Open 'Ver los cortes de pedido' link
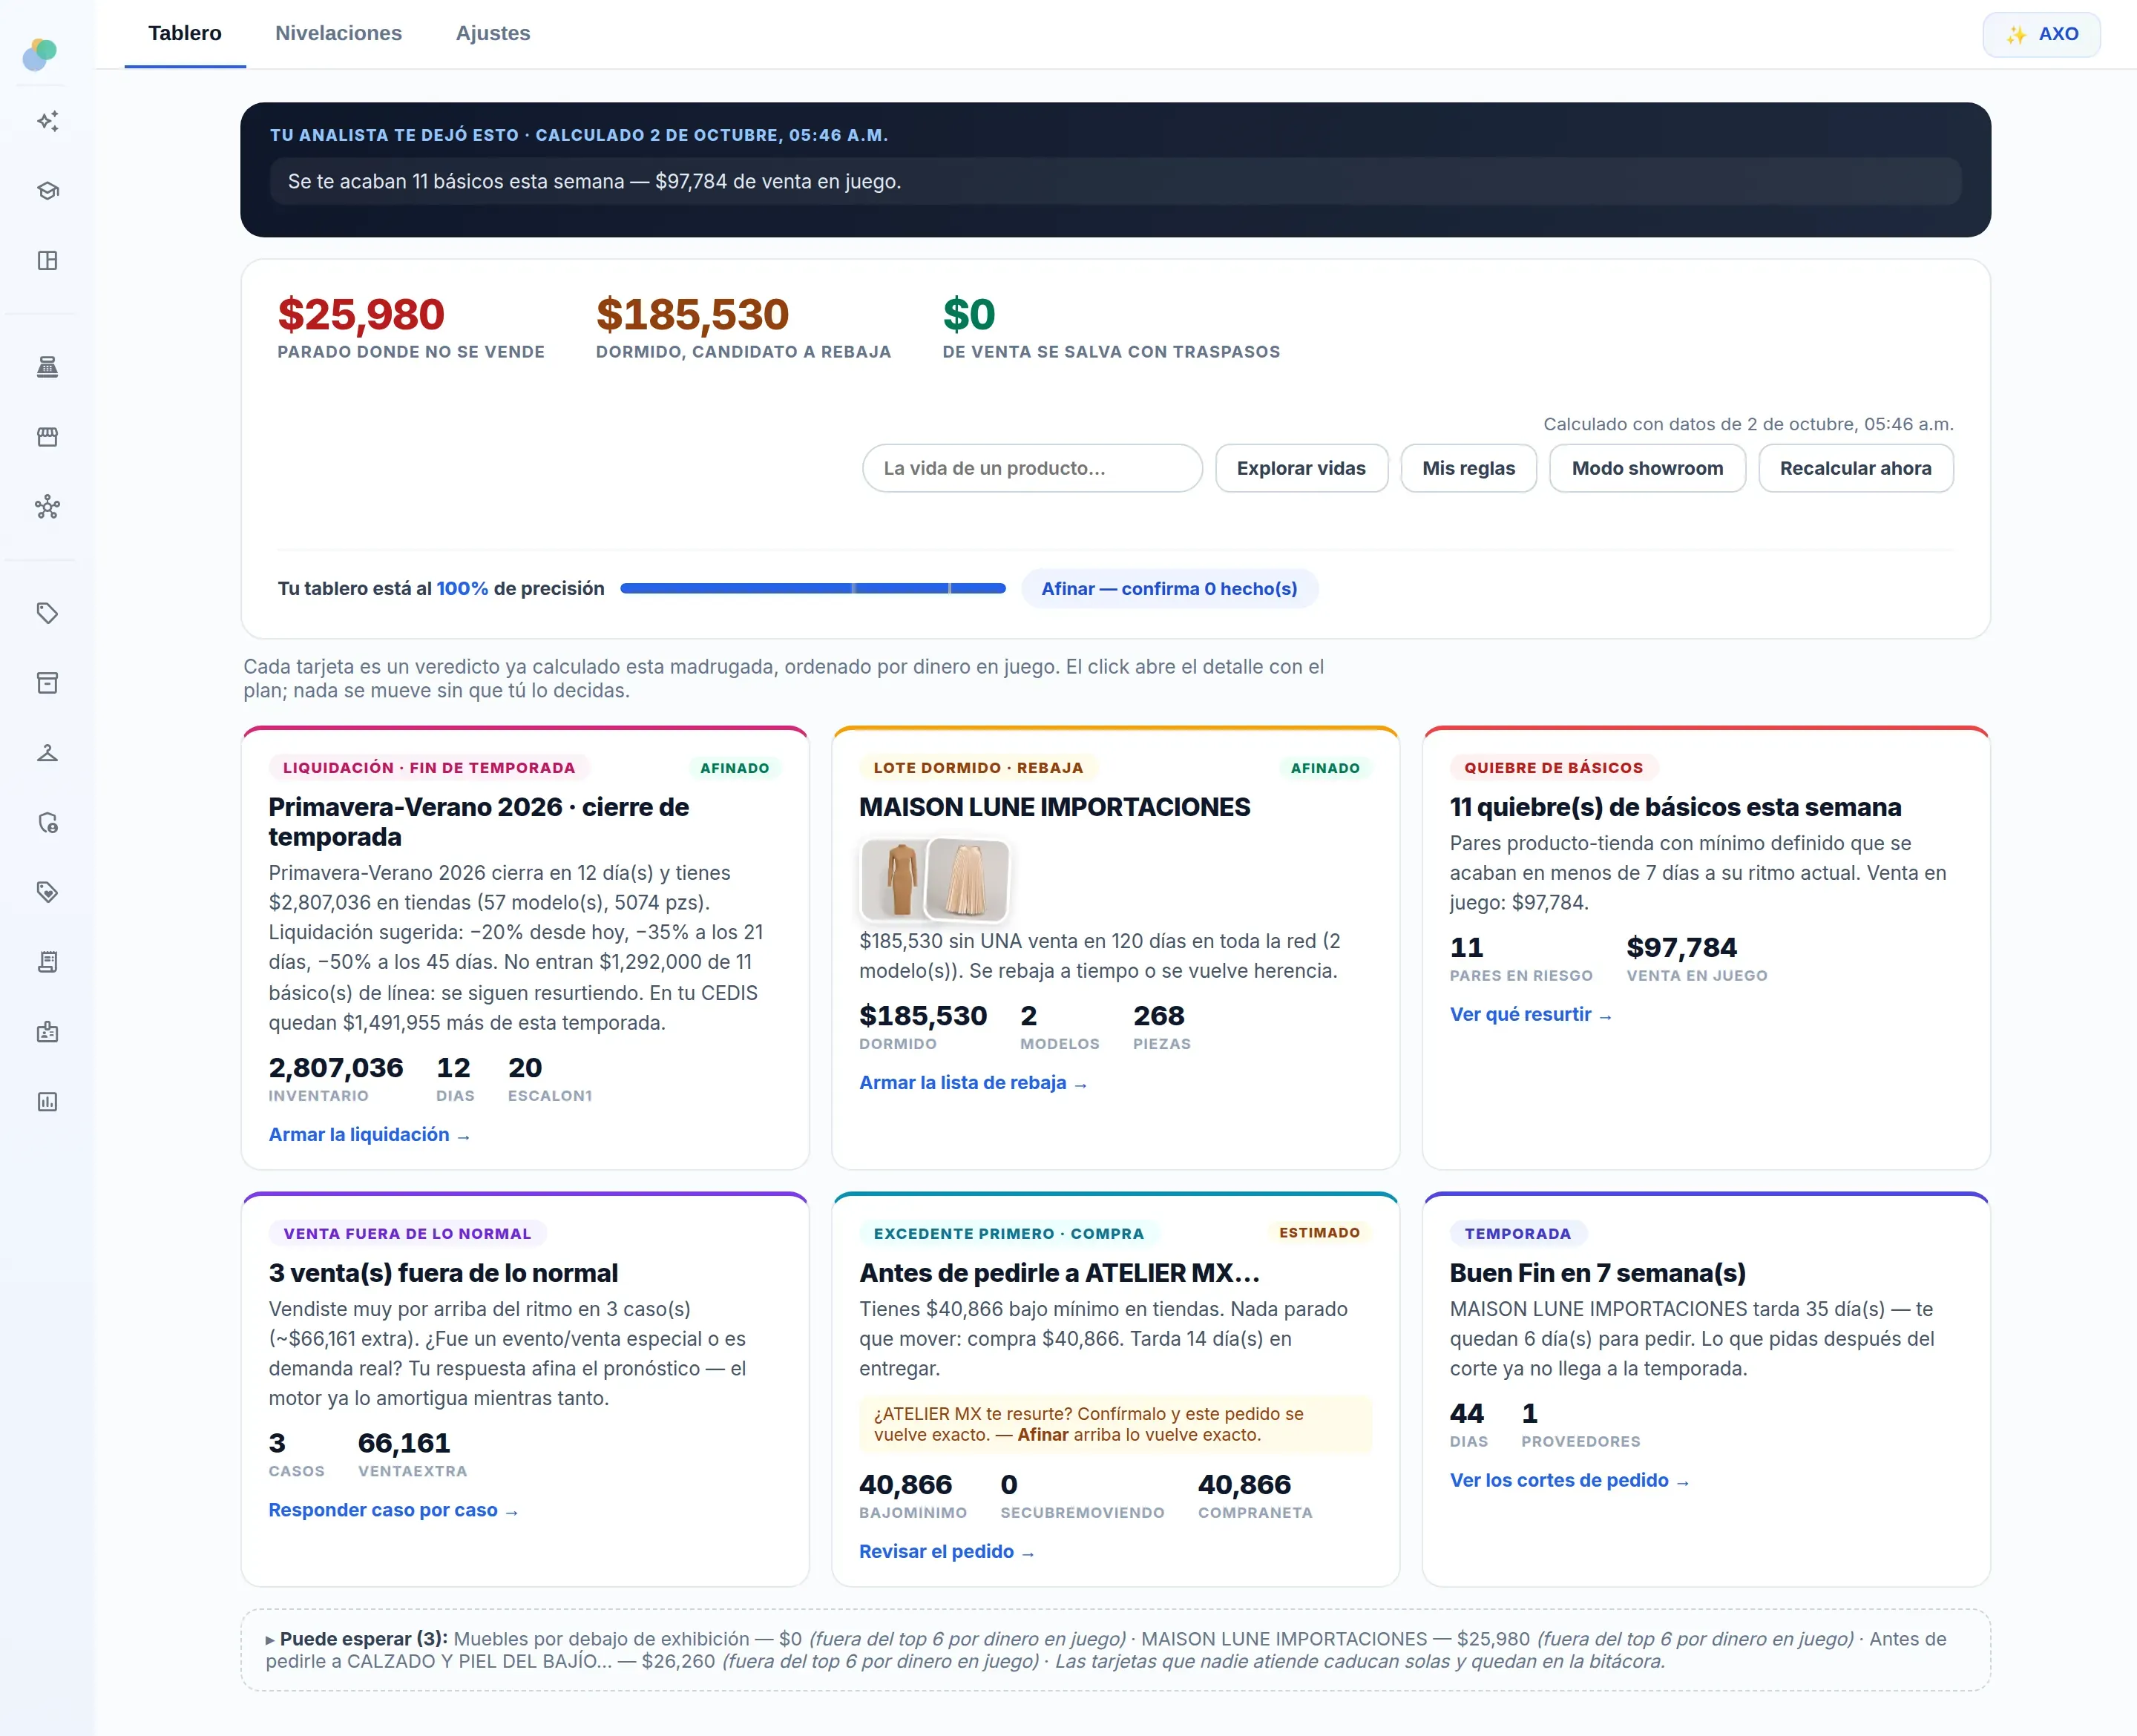The image size is (2137, 1736). [1569, 1480]
